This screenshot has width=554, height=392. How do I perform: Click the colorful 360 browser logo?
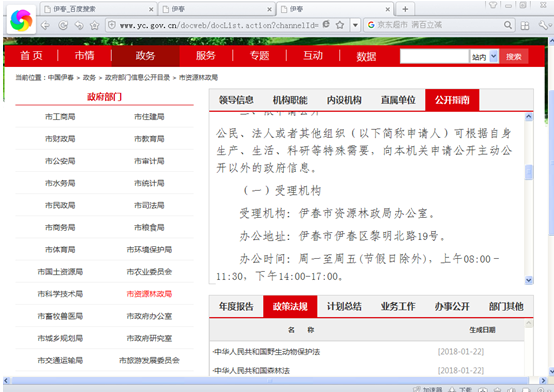(21, 20)
